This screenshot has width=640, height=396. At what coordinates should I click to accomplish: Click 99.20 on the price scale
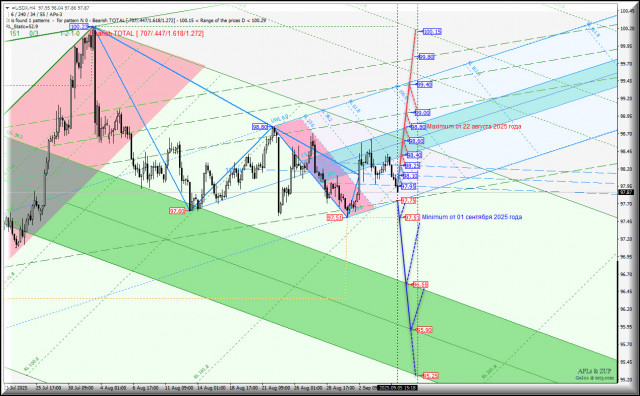click(x=627, y=99)
